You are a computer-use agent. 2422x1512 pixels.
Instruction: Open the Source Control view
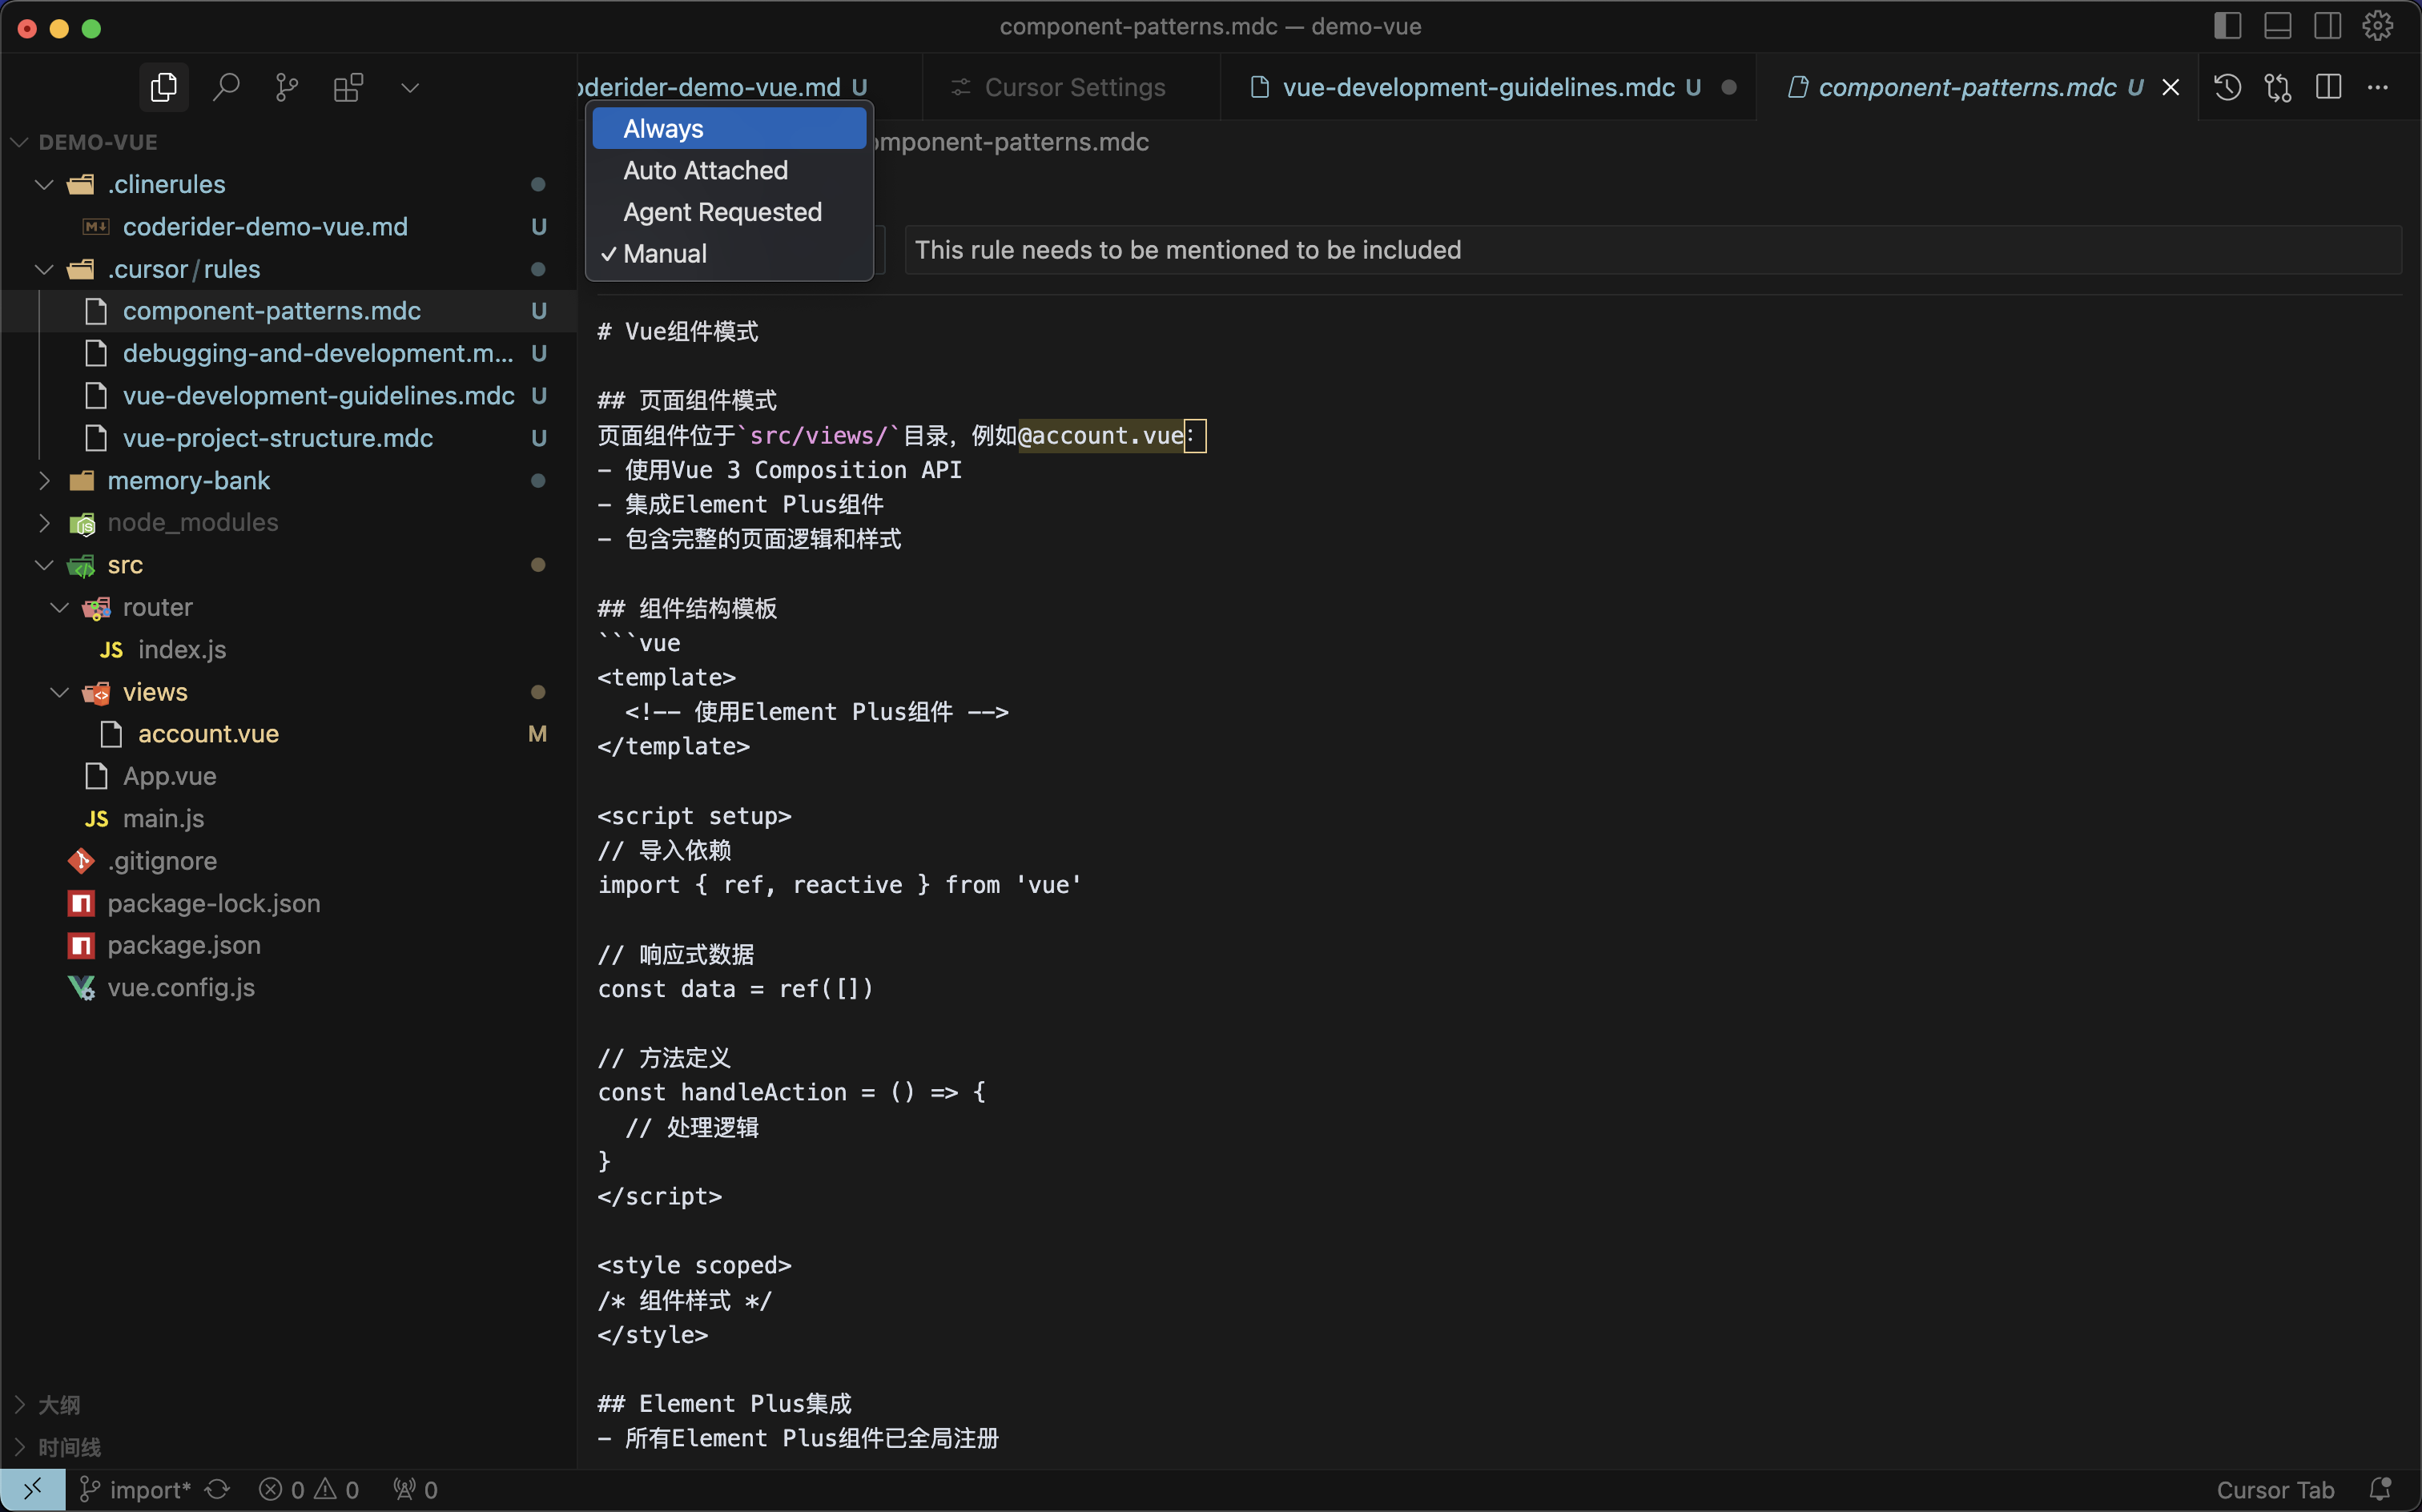(287, 87)
